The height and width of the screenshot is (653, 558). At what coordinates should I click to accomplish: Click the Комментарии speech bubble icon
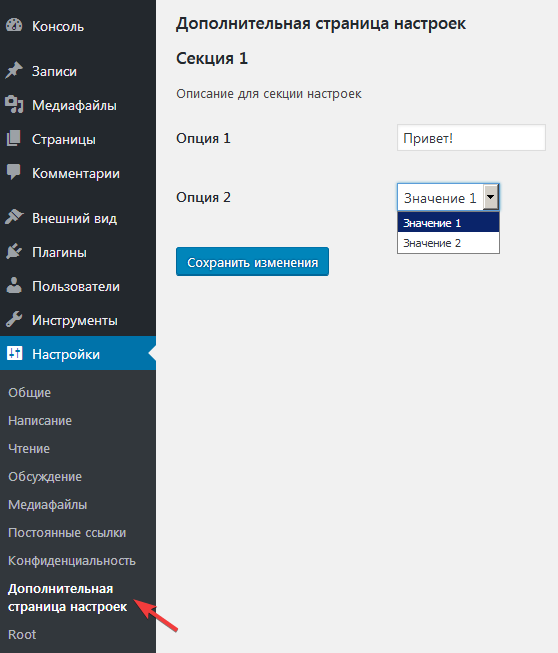tap(14, 172)
